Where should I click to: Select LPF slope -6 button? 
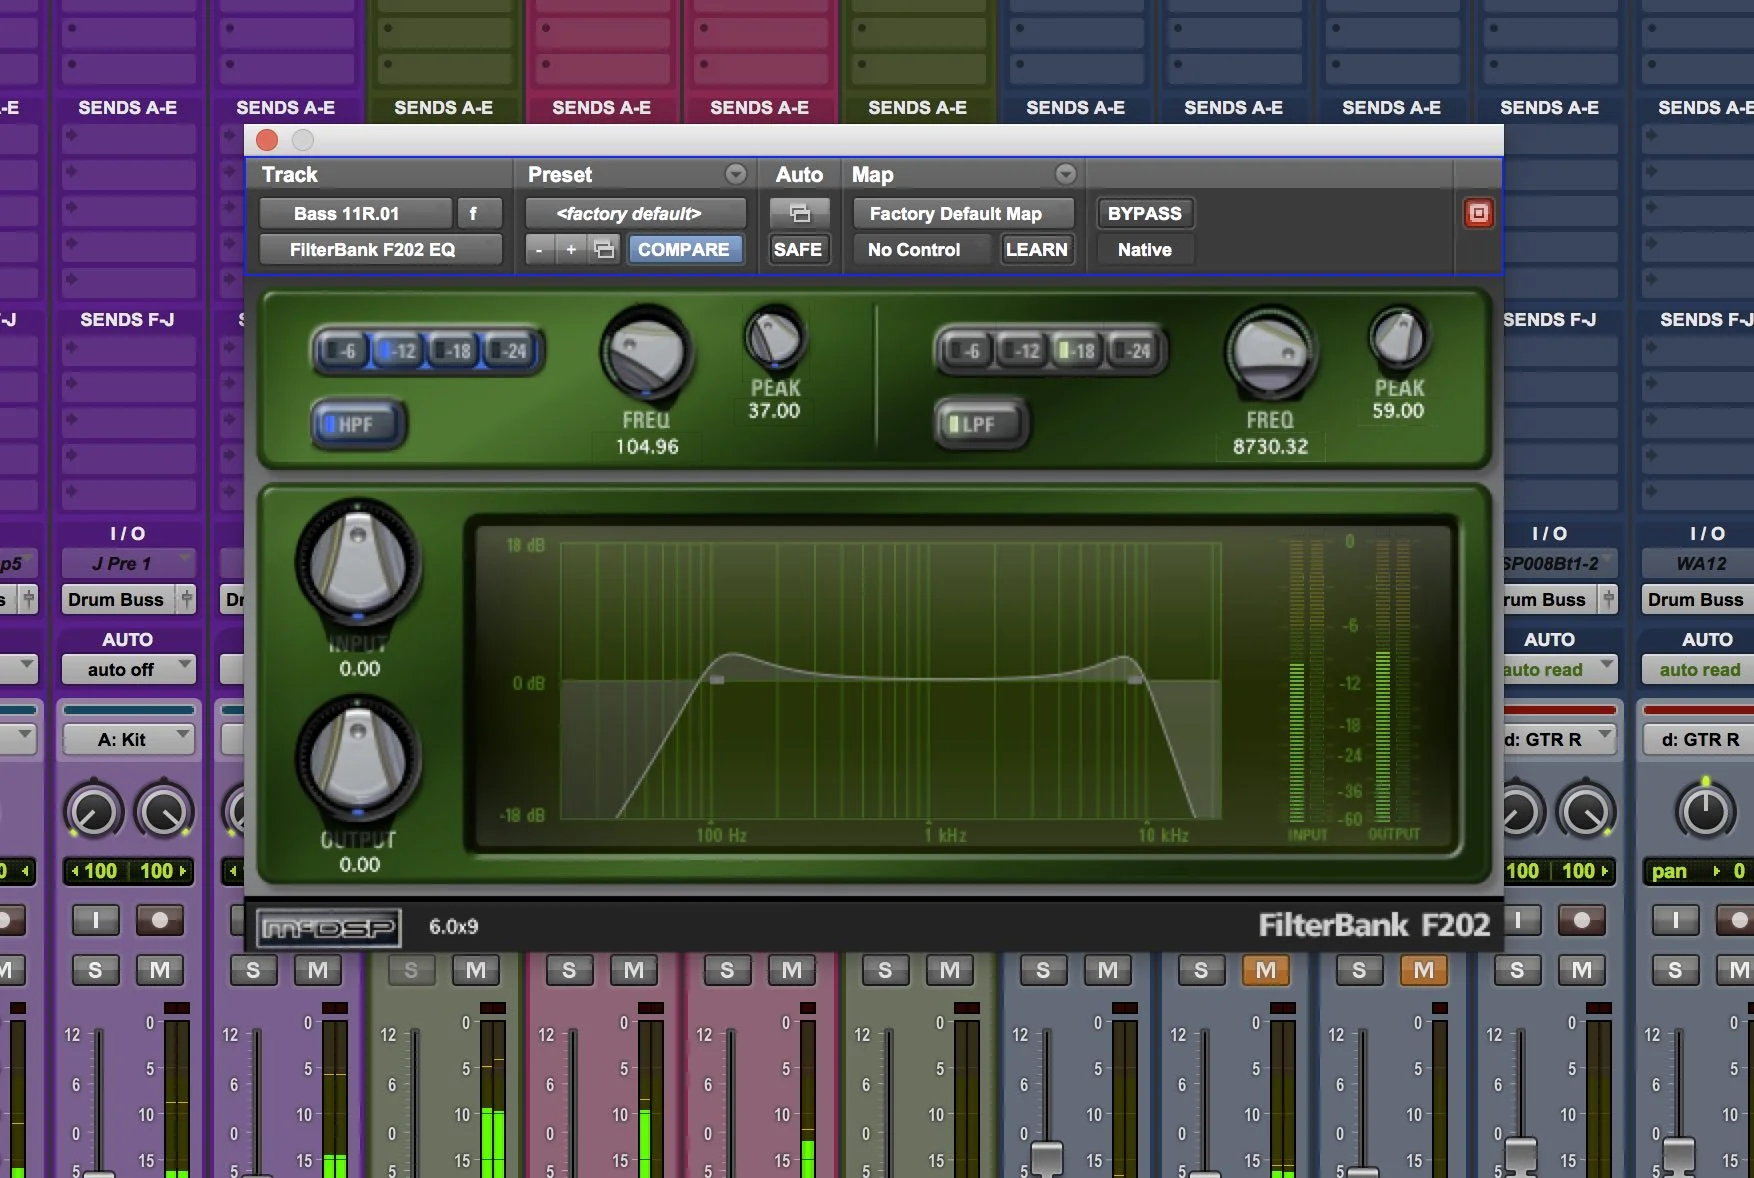point(967,351)
